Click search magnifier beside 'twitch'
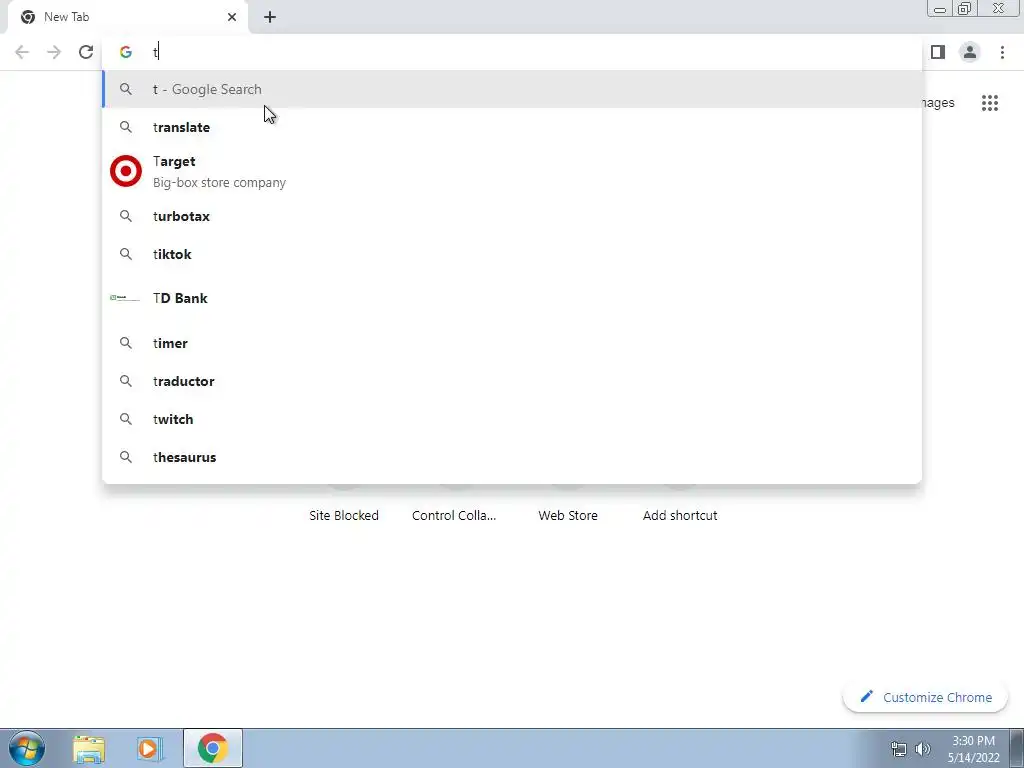 (125, 419)
